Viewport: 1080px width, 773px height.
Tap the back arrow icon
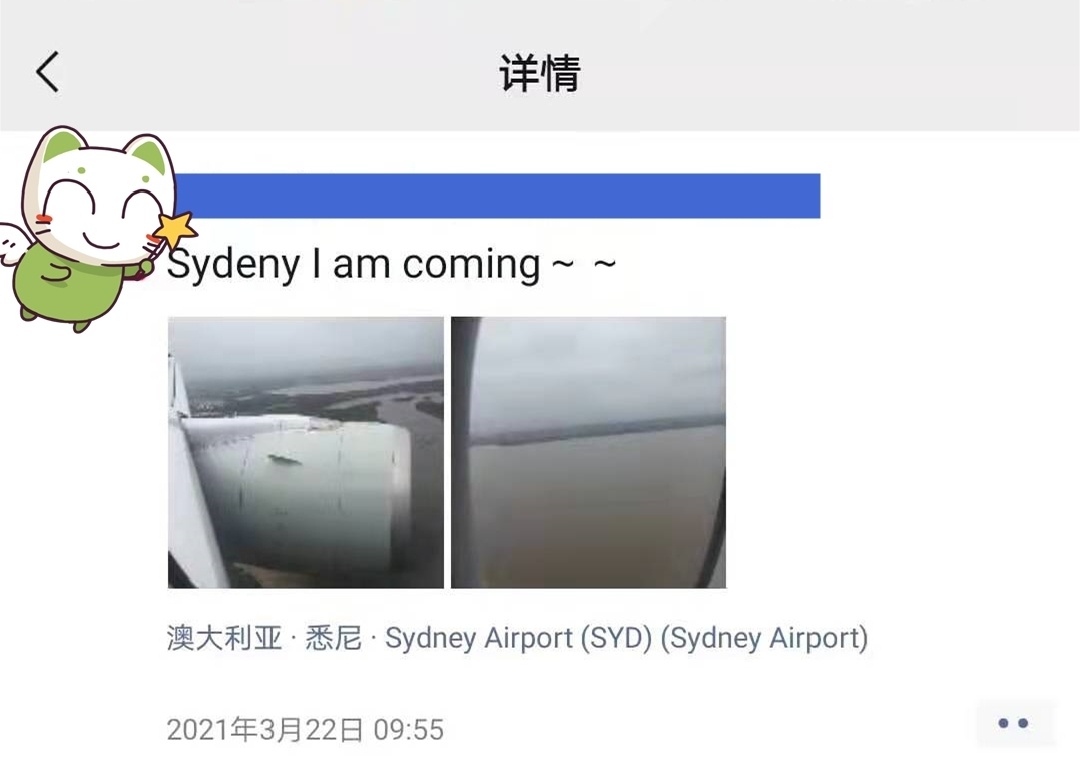(x=48, y=72)
